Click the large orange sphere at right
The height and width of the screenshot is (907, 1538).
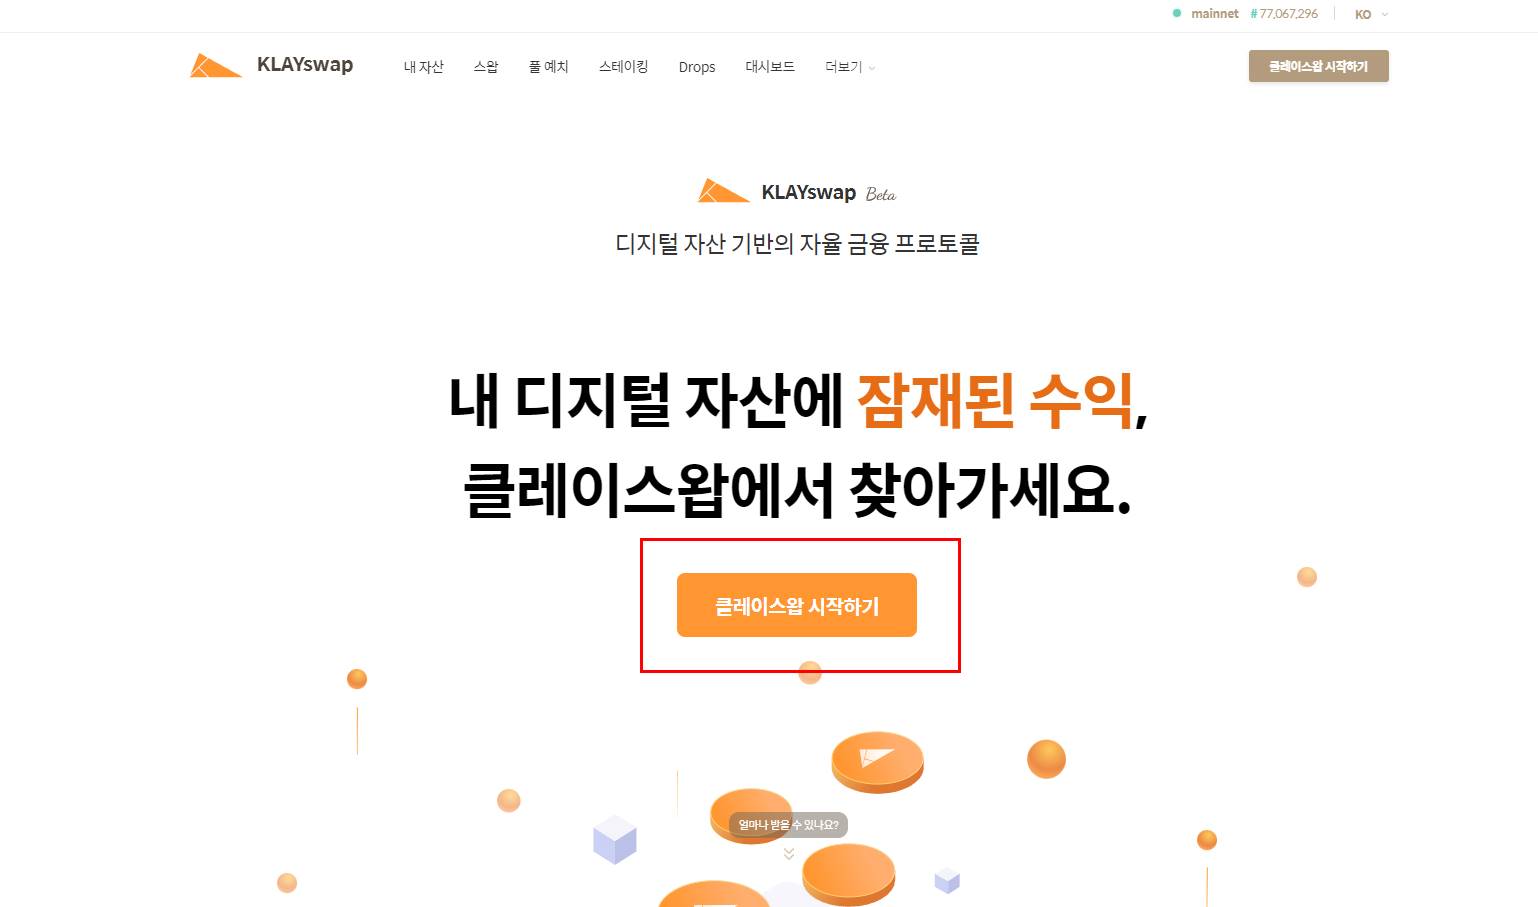pos(1046,759)
